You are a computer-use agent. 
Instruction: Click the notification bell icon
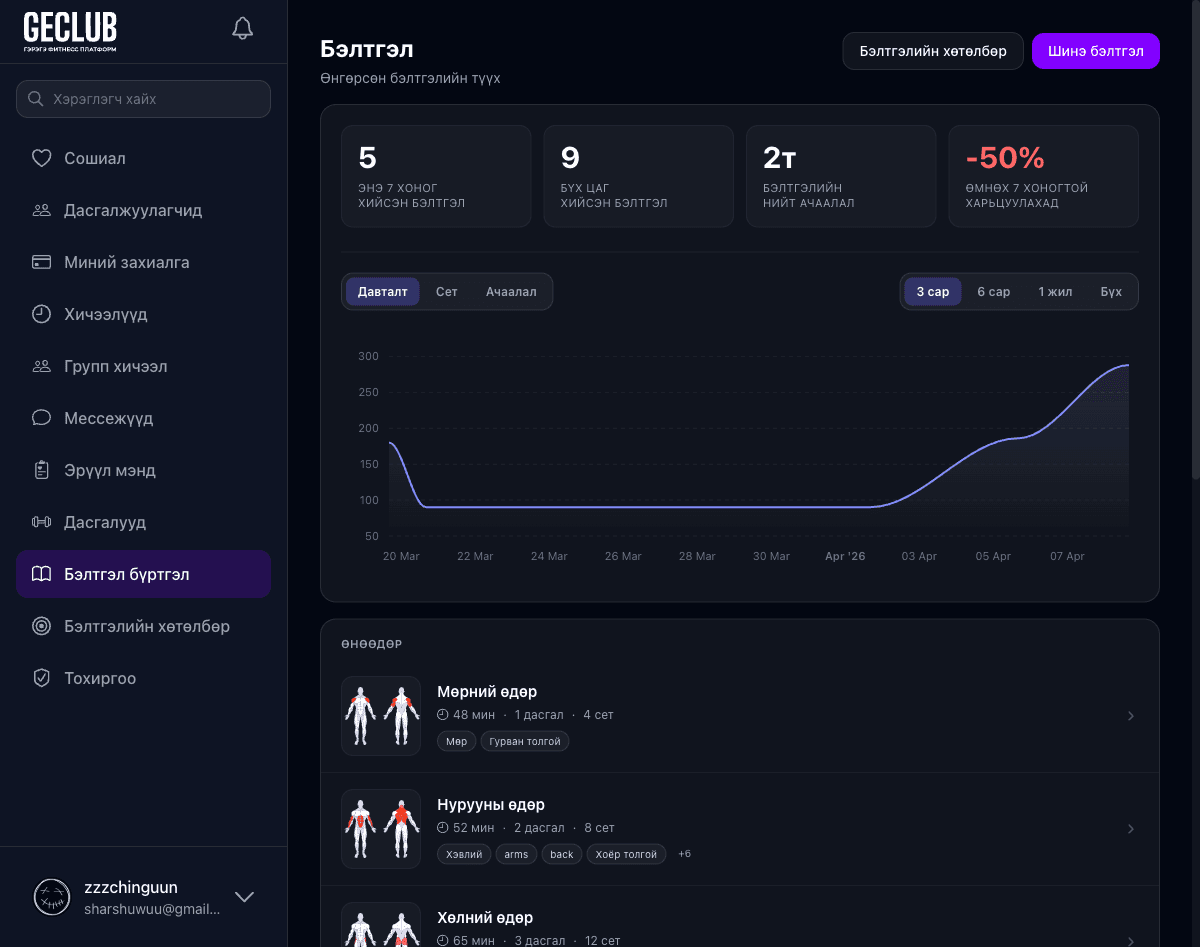pyautogui.click(x=242, y=28)
